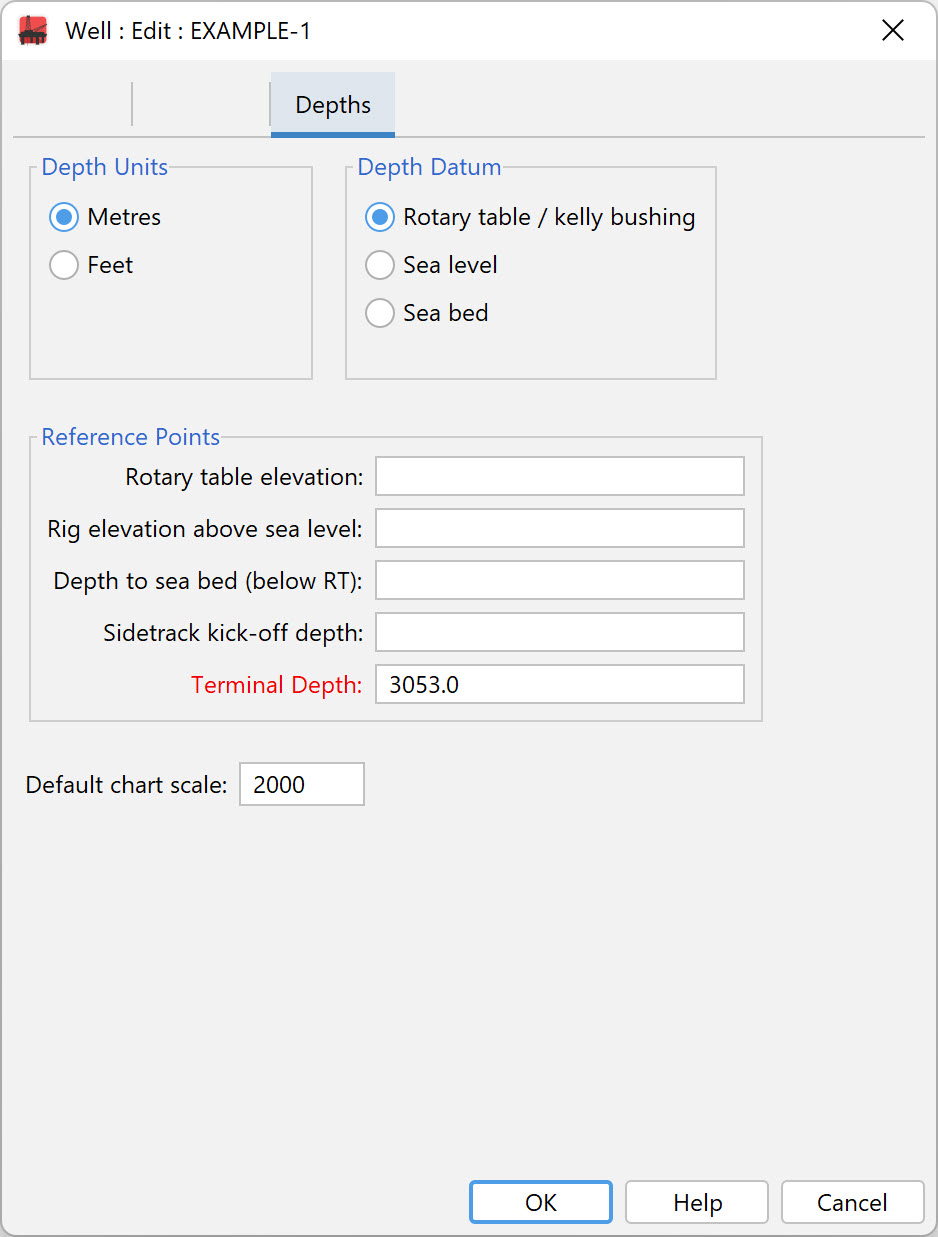This screenshot has width=938, height=1237.
Task: Confirm changes with the OK button
Action: [x=541, y=1202]
